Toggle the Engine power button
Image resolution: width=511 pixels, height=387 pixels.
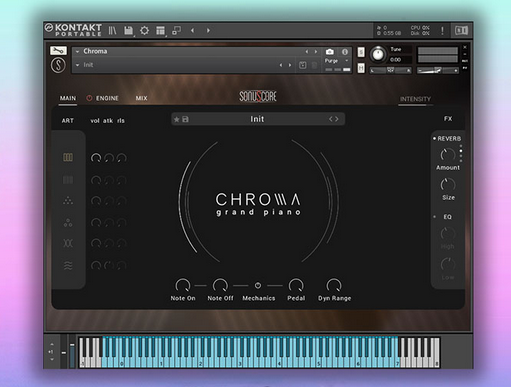coord(89,98)
